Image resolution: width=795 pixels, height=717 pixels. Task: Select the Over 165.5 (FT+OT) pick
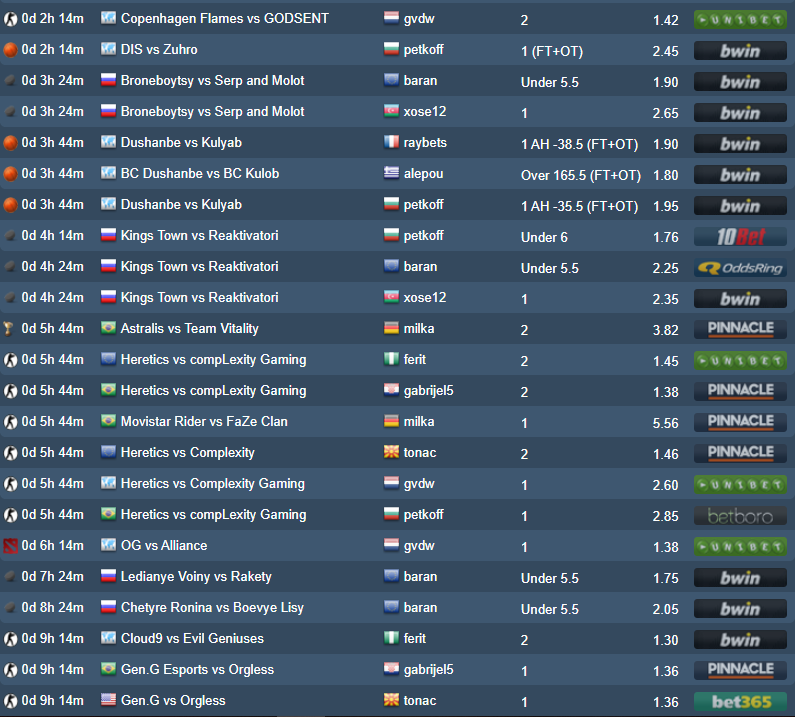[x=581, y=175]
